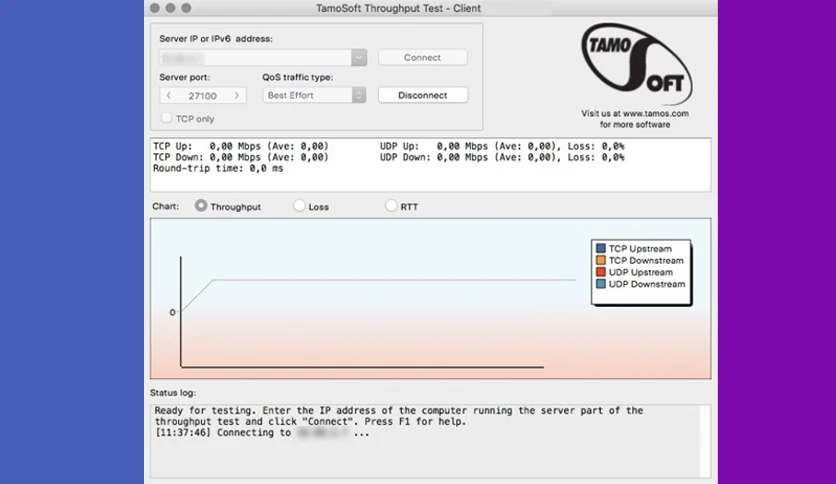Select the RTT chart radio button
This screenshot has height=484, width=836.
tap(391, 205)
